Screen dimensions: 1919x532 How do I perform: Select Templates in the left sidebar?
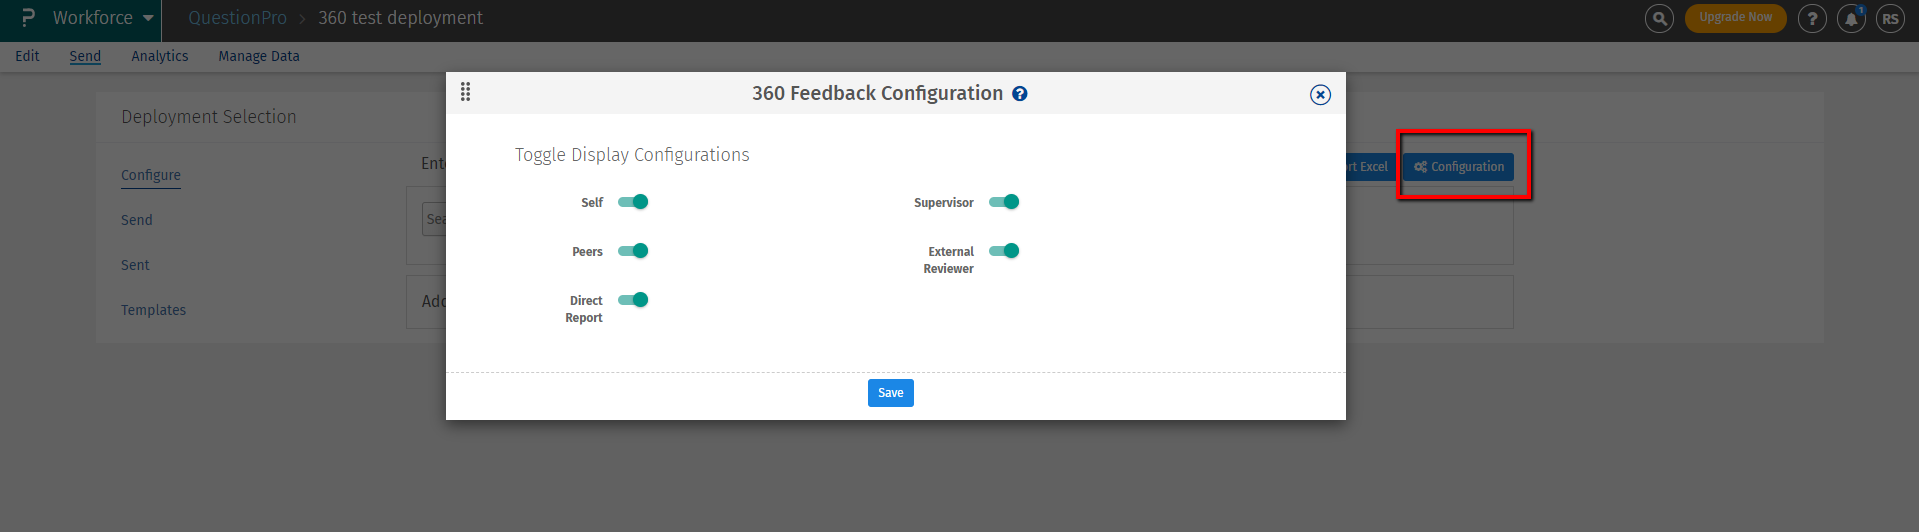point(153,310)
